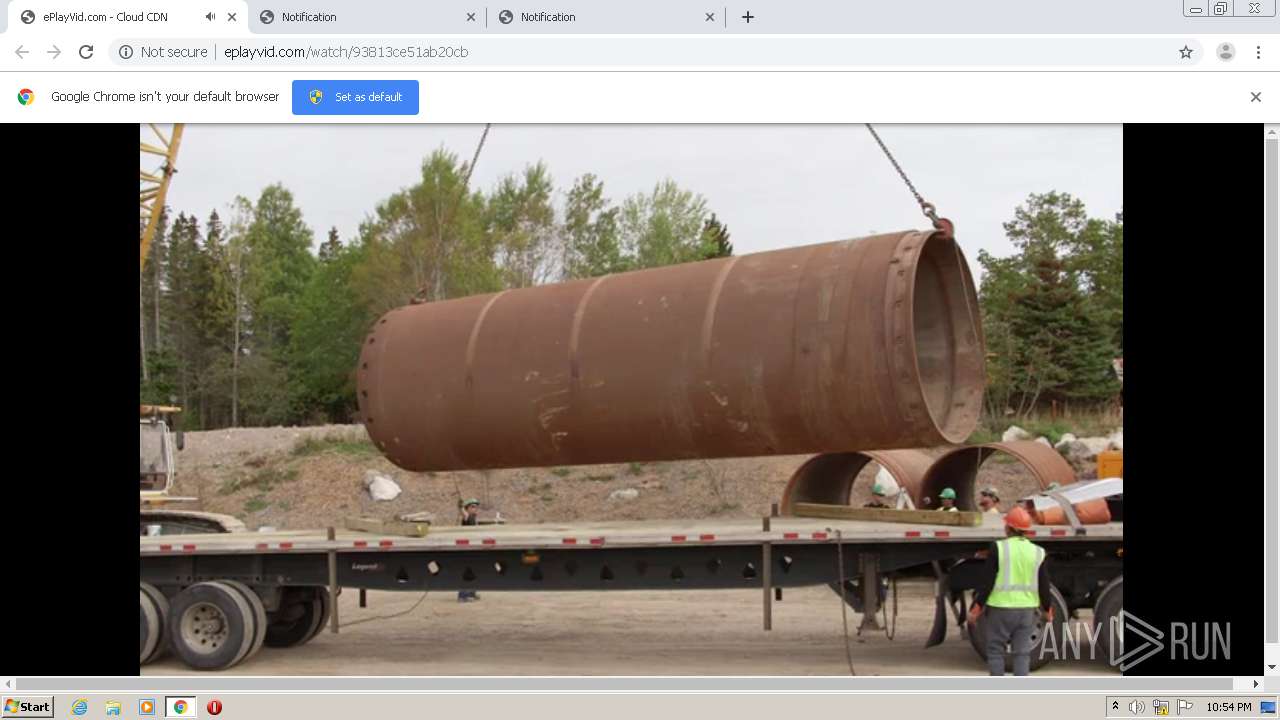Screen dimensions: 1280x720
Task: Click the 10:54 PM clock
Action: pos(1229,707)
